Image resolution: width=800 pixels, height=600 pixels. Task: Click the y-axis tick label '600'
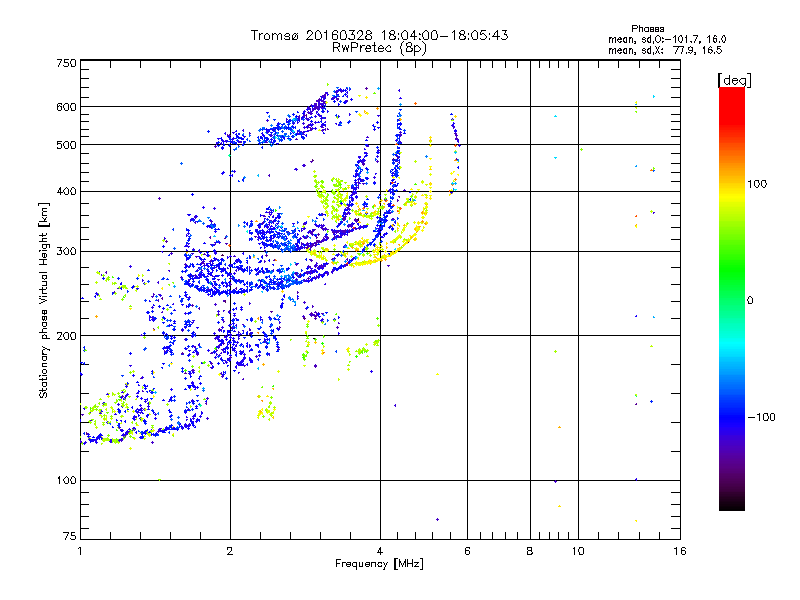tap(66, 107)
